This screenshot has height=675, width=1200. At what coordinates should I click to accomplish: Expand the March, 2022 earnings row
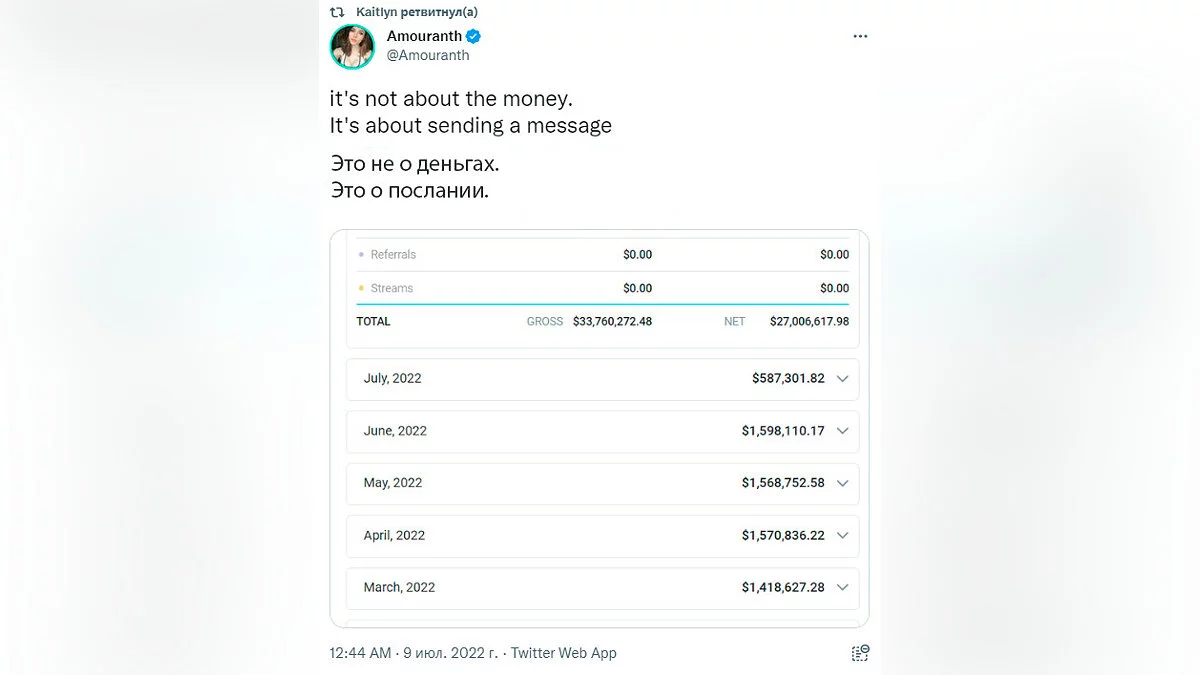[x=842, y=587]
